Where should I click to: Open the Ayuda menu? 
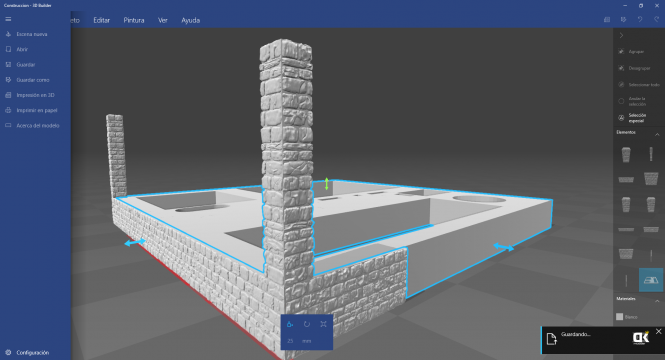pyautogui.click(x=190, y=20)
